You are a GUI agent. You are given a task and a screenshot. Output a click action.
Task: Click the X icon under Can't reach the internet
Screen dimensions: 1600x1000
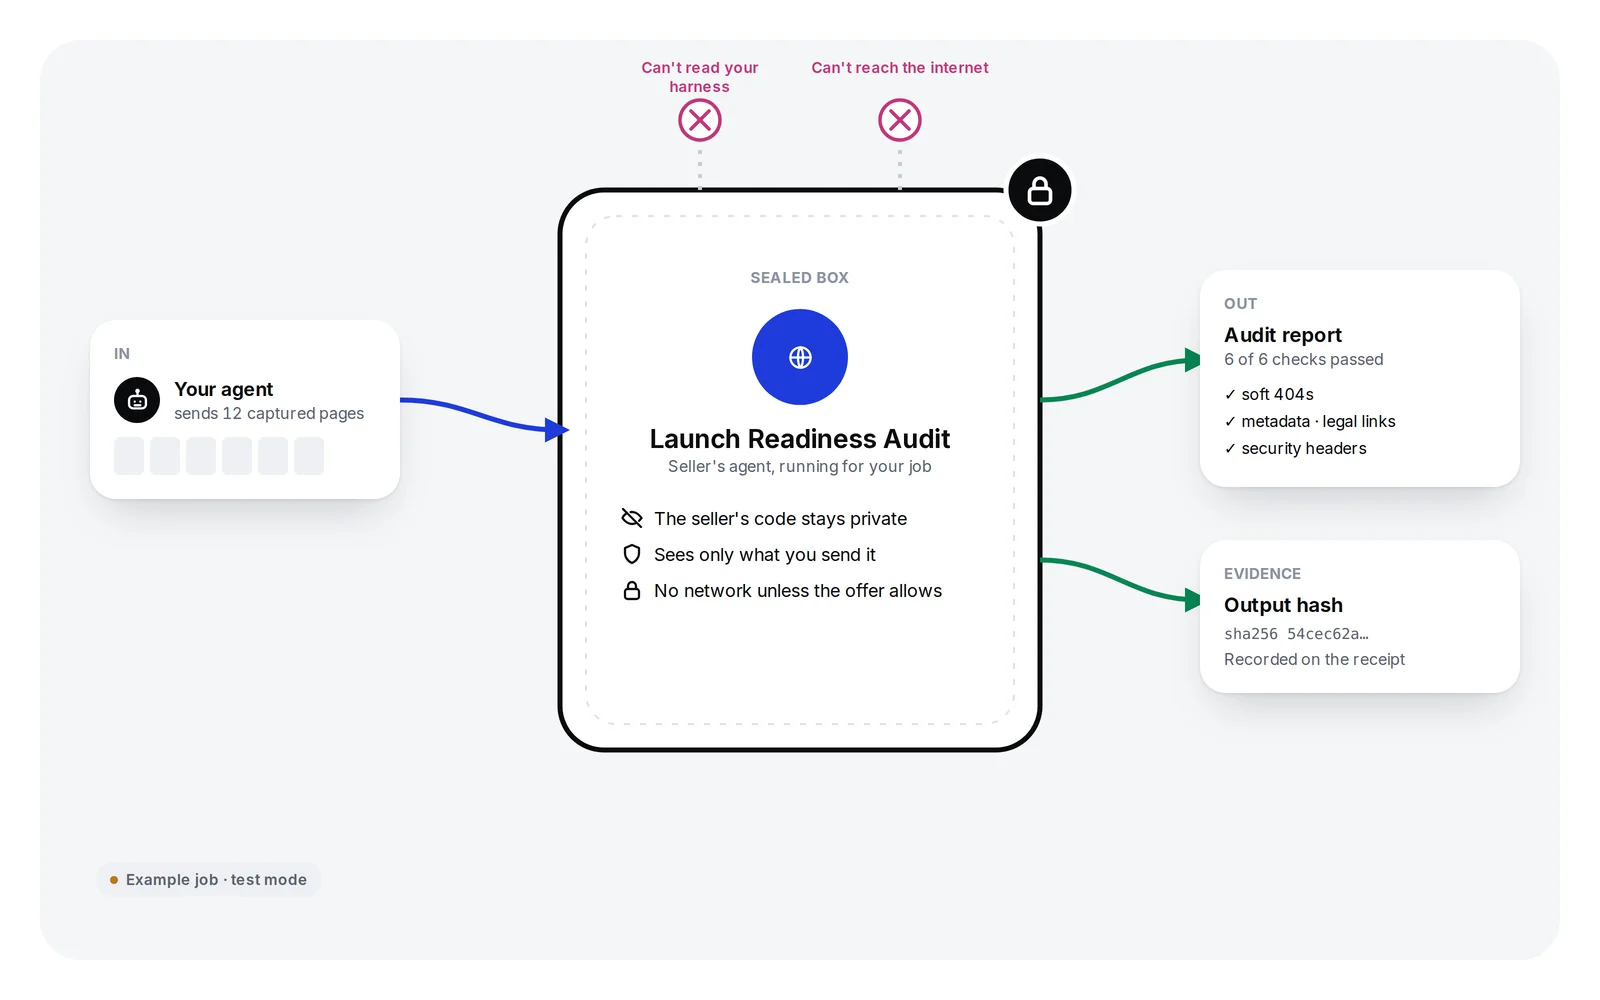pos(900,120)
